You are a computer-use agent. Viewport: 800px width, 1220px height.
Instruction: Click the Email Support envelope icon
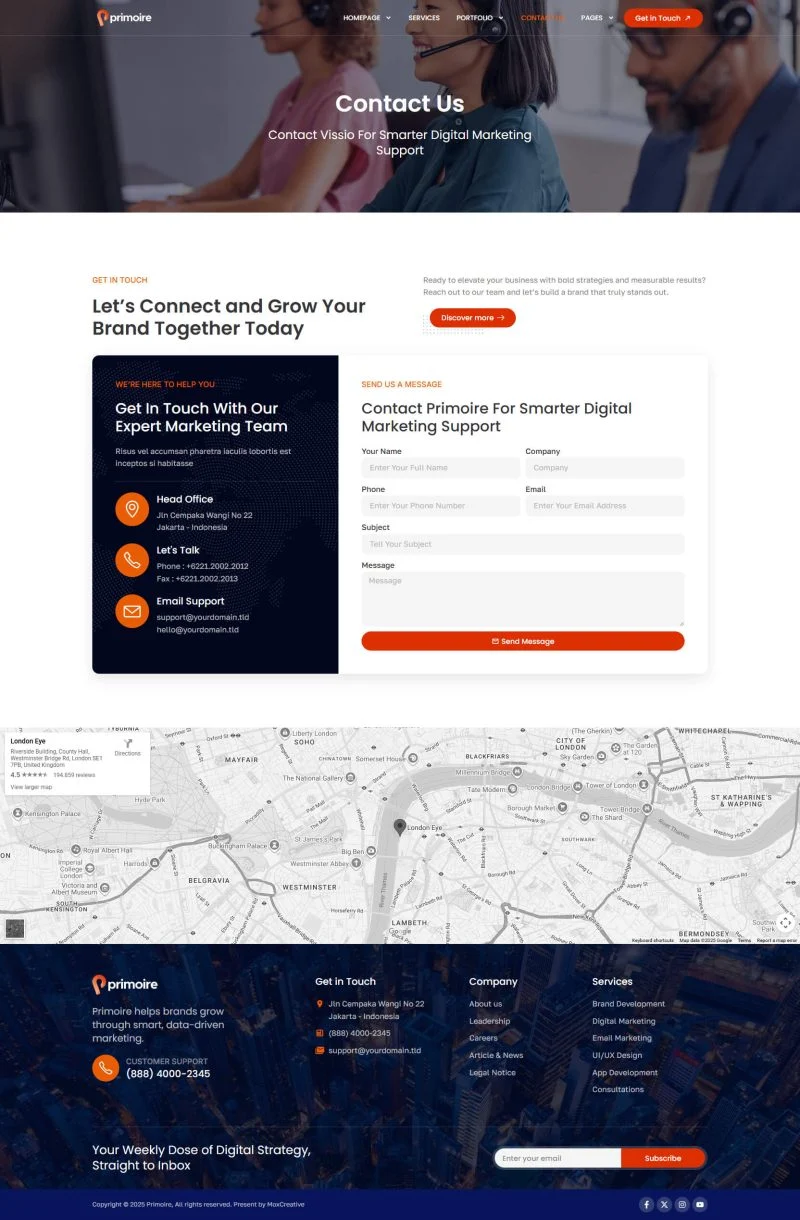pos(132,611)
